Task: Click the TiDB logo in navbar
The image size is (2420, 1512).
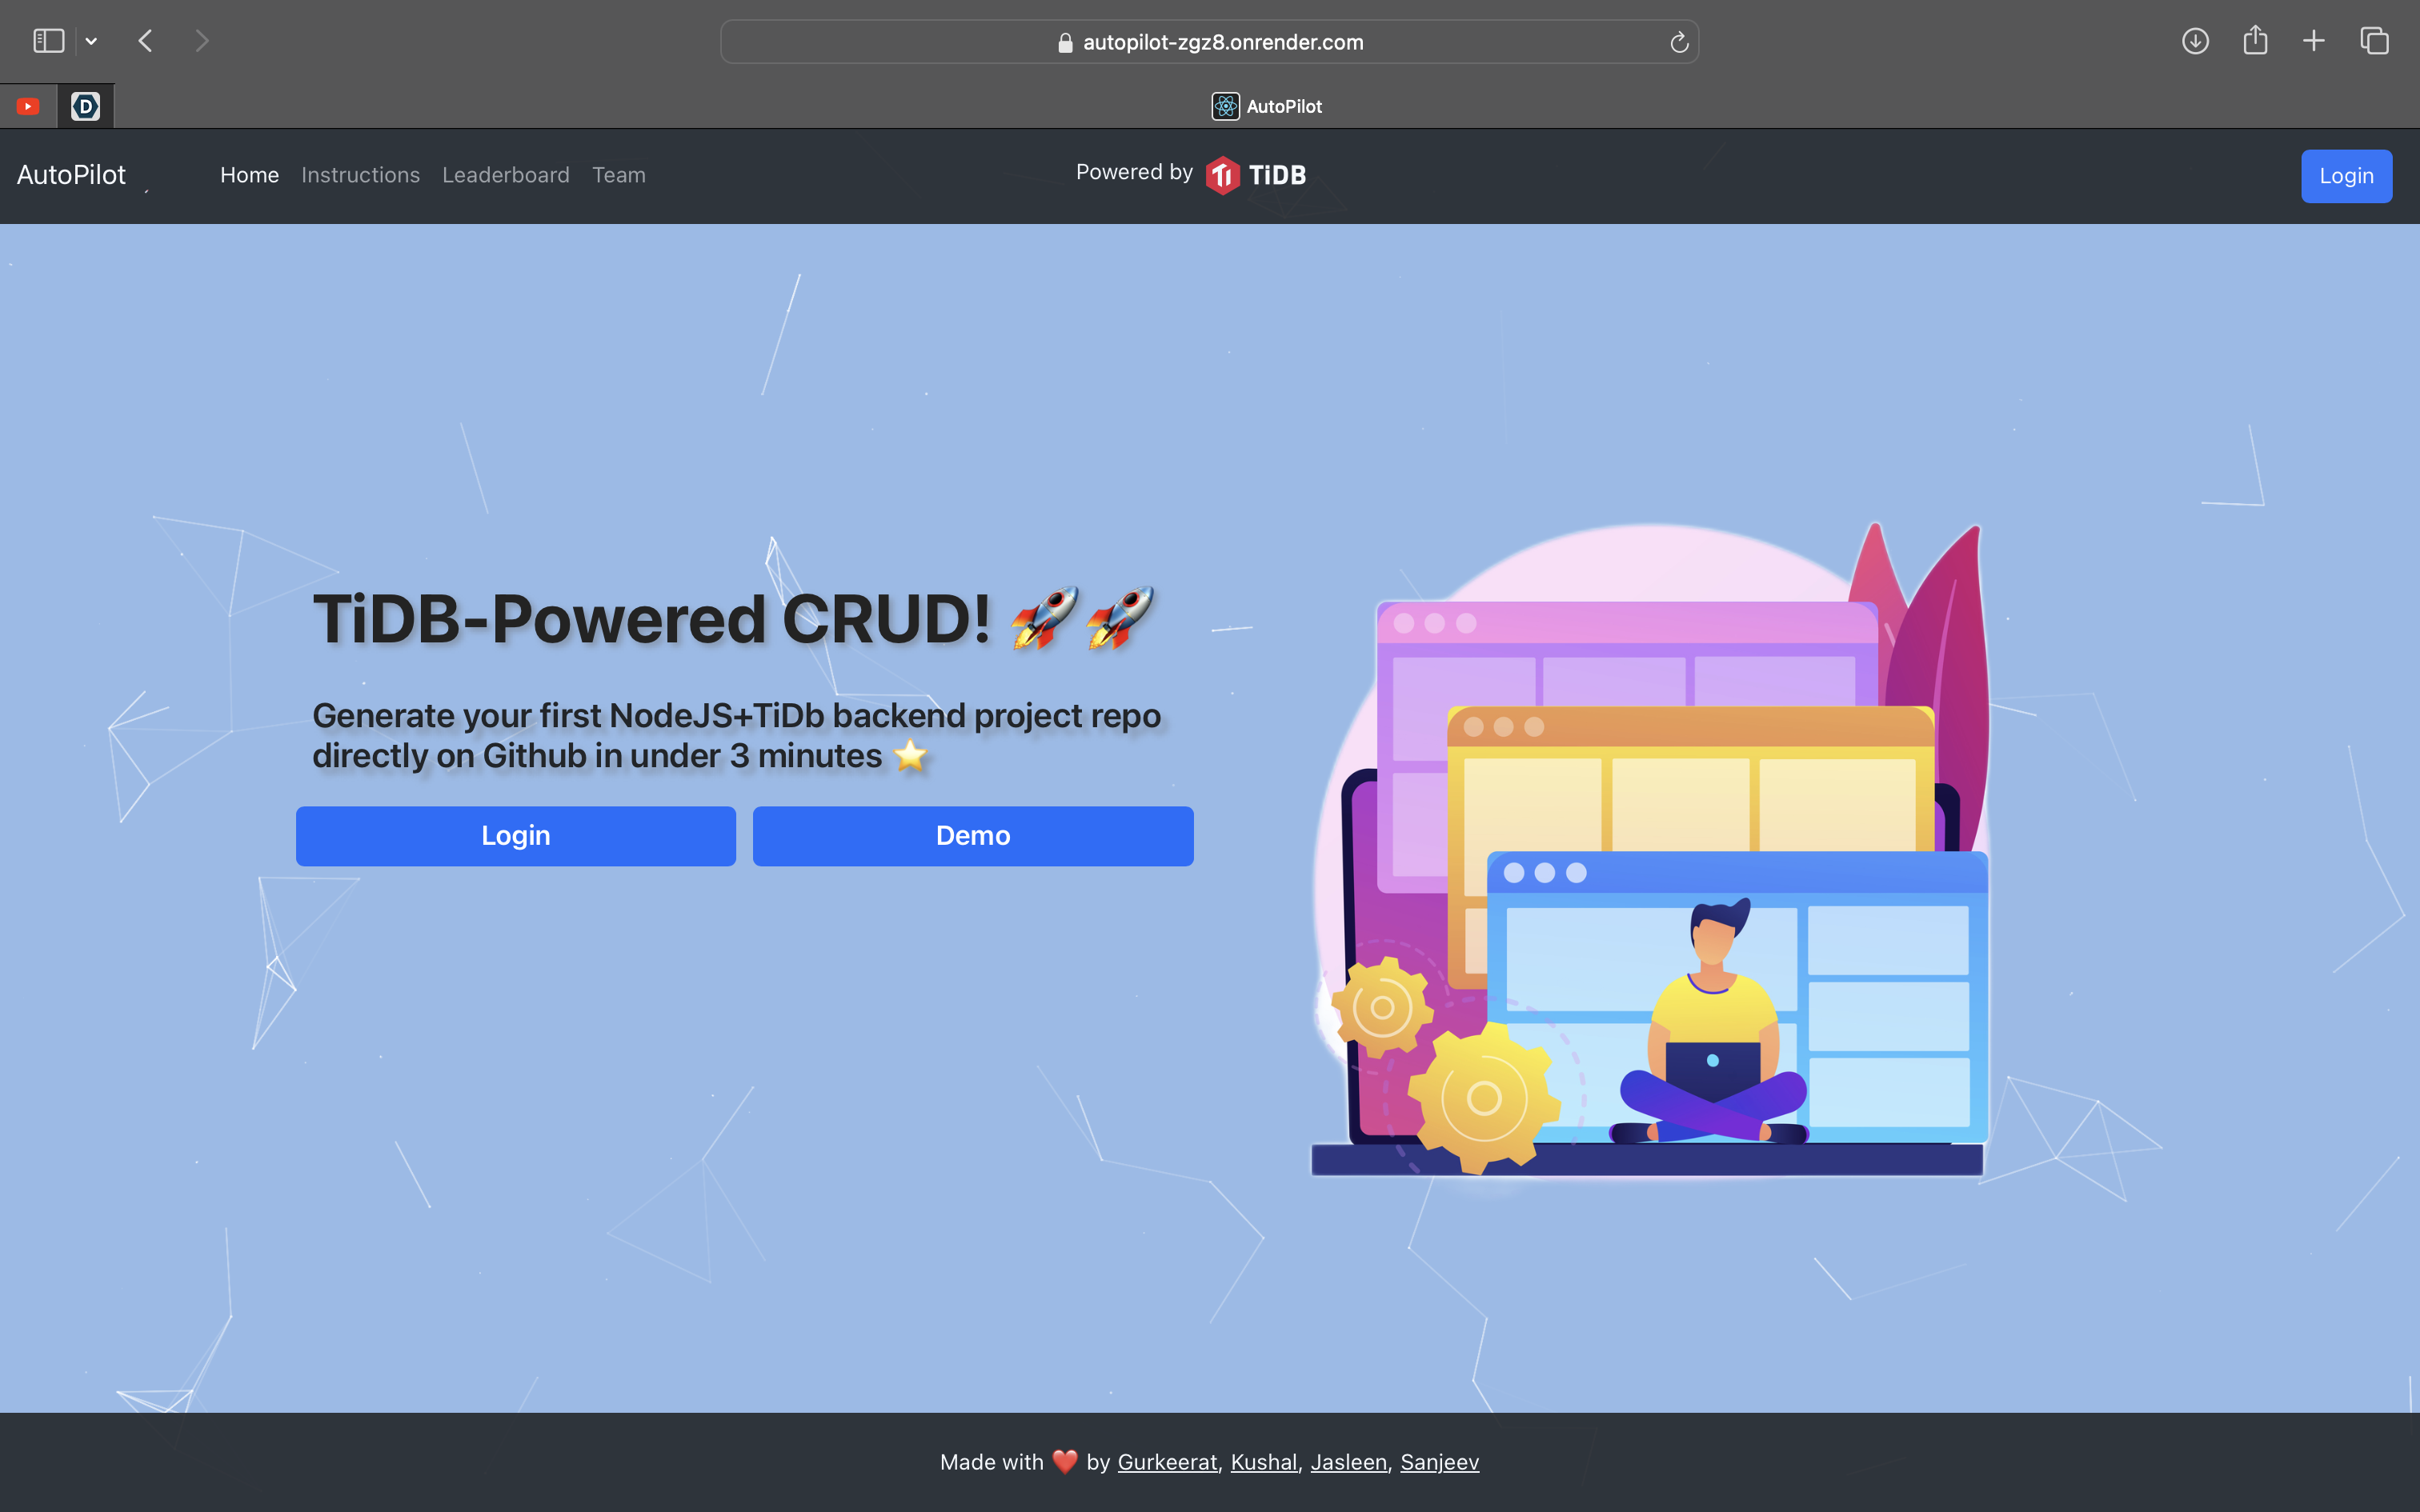Action: tap(1256, 175)
